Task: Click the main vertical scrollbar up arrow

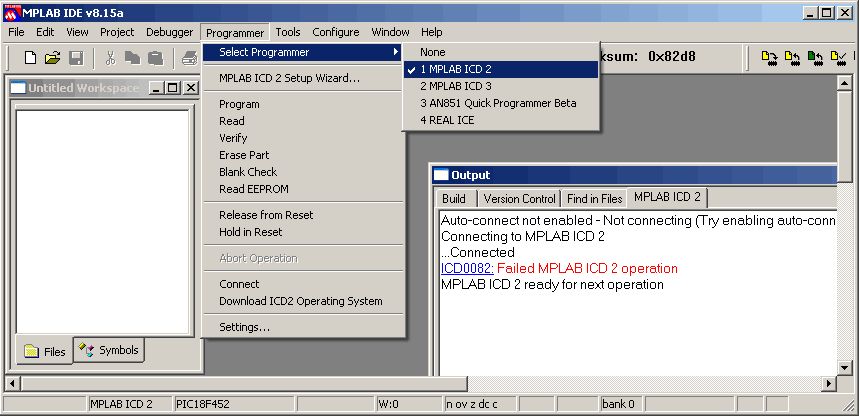Action: (845, 83)
